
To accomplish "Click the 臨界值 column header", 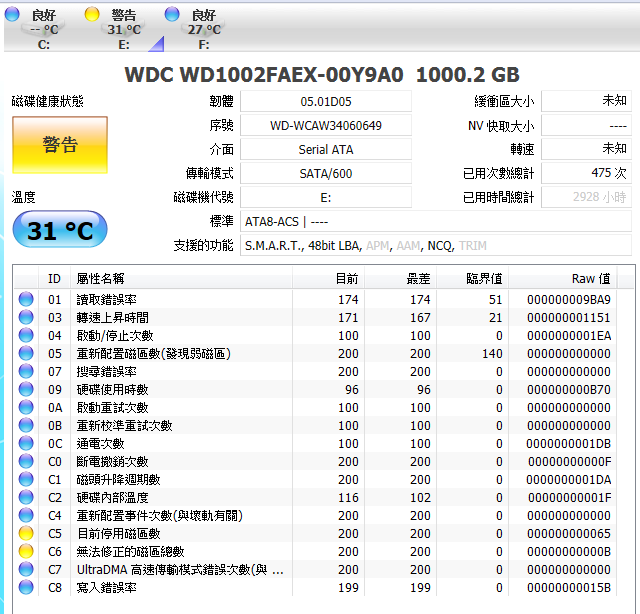I will [x=473, y=278].
